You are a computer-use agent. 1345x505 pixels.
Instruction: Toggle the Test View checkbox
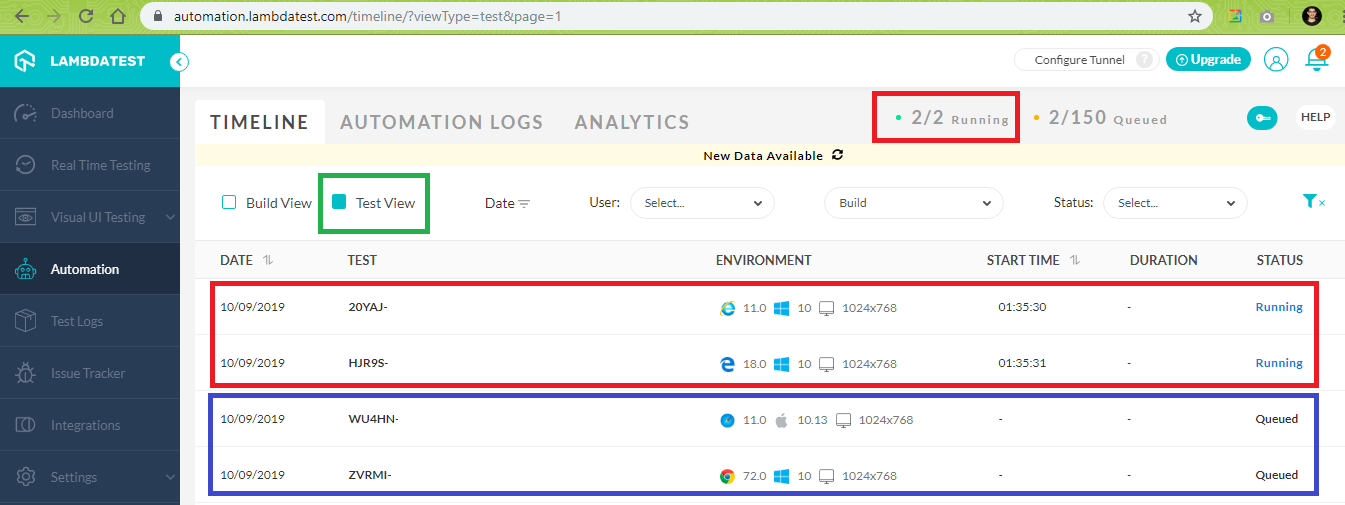tap(339, 202)
